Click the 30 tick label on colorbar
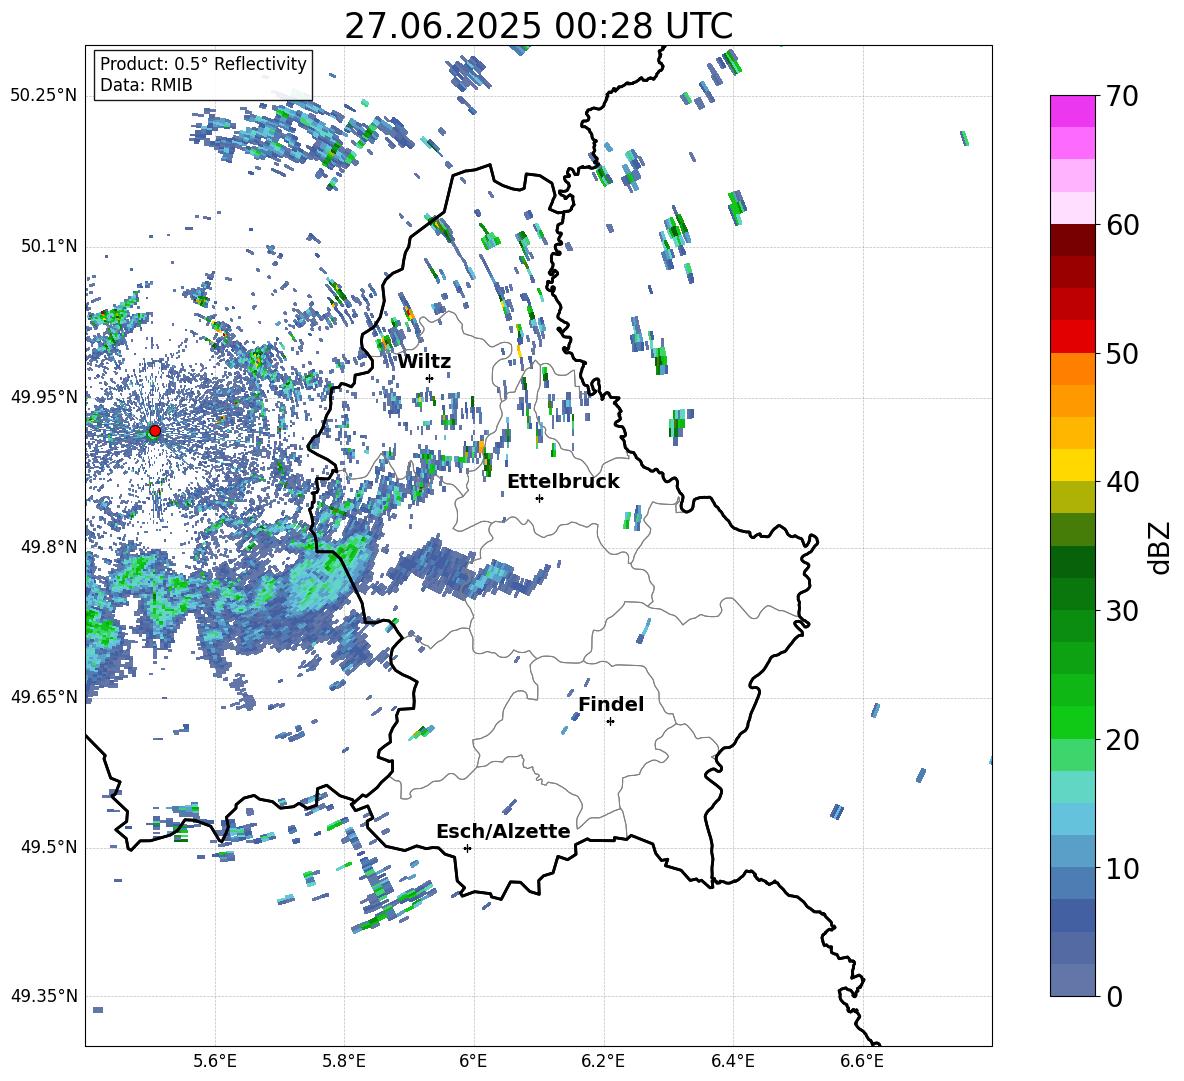1184x1081 pixels. coord(1122,611)
